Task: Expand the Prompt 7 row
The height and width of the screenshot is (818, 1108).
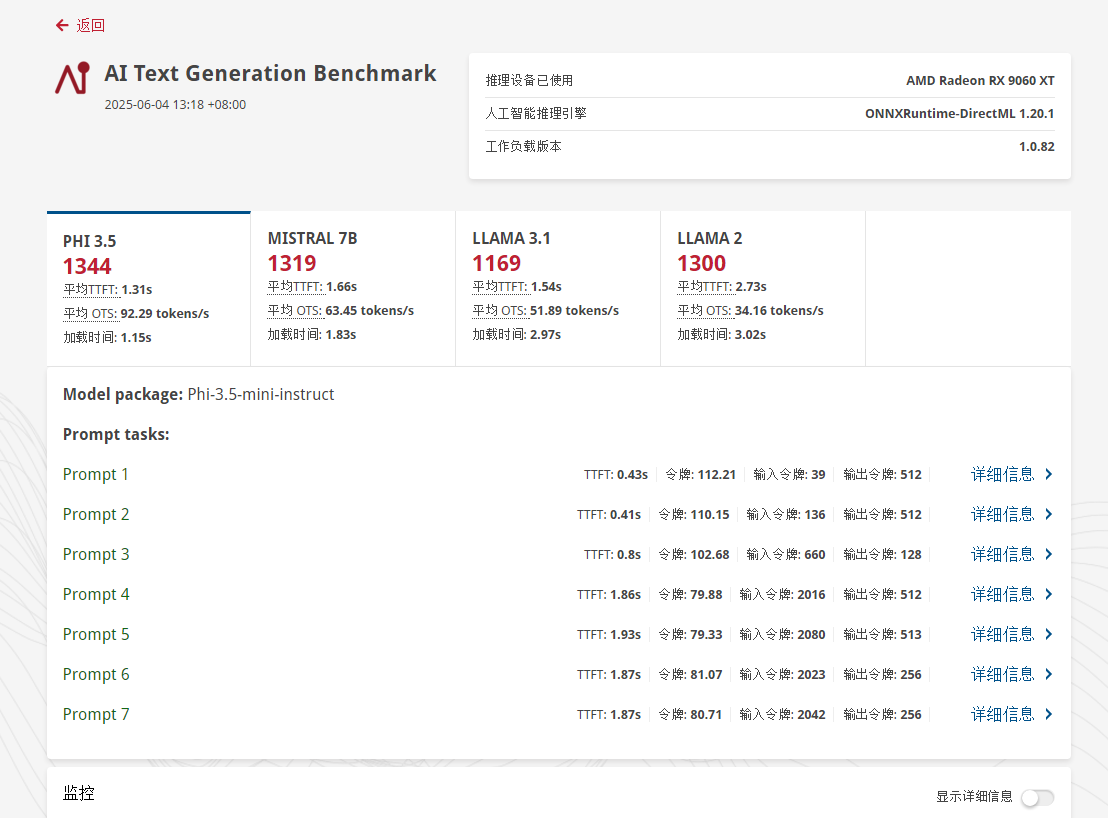Action: [96, 715]
